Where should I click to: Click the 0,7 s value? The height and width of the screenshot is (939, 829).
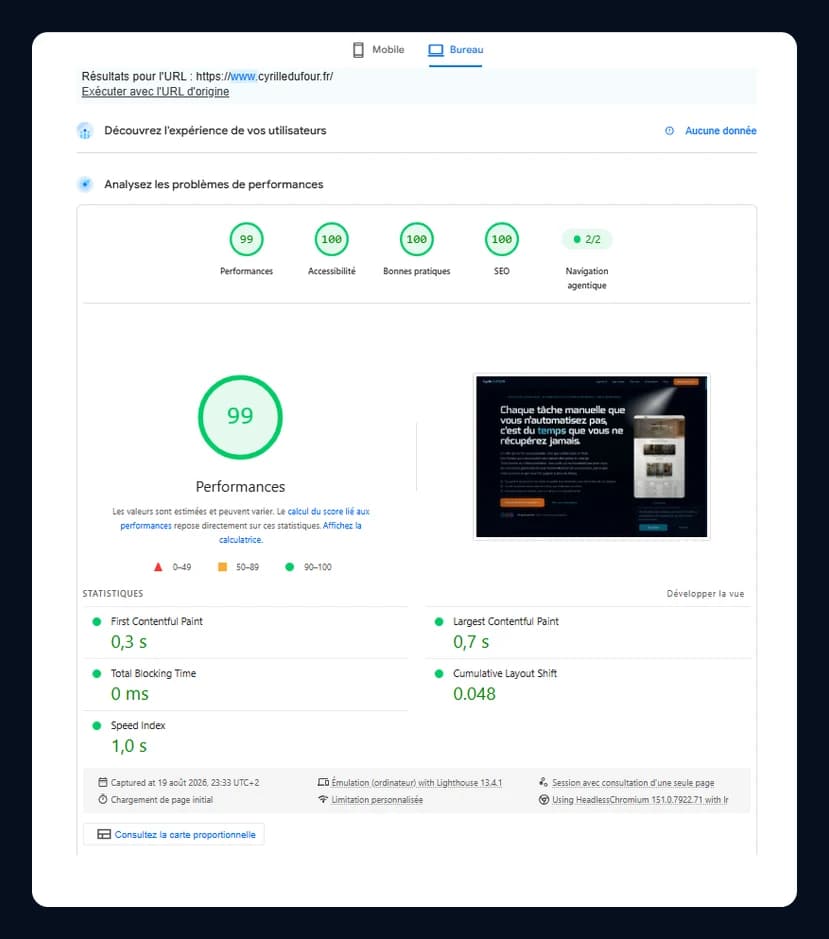471,642
